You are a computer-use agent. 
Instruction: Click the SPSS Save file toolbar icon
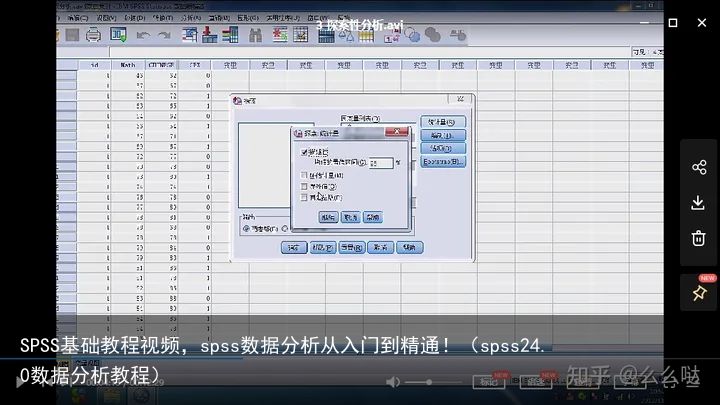73,35
